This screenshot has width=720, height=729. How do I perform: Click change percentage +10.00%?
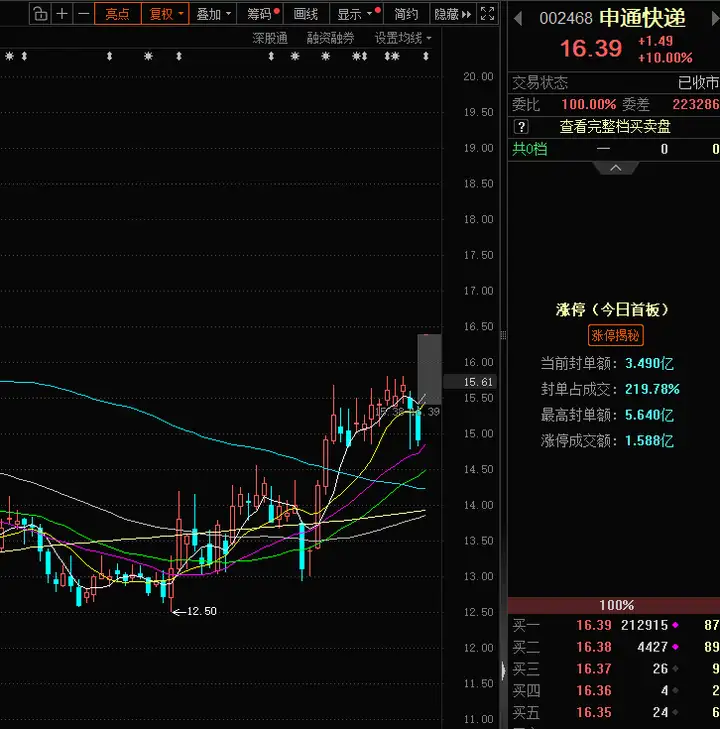pyautogui.click(x=665, y=58)
